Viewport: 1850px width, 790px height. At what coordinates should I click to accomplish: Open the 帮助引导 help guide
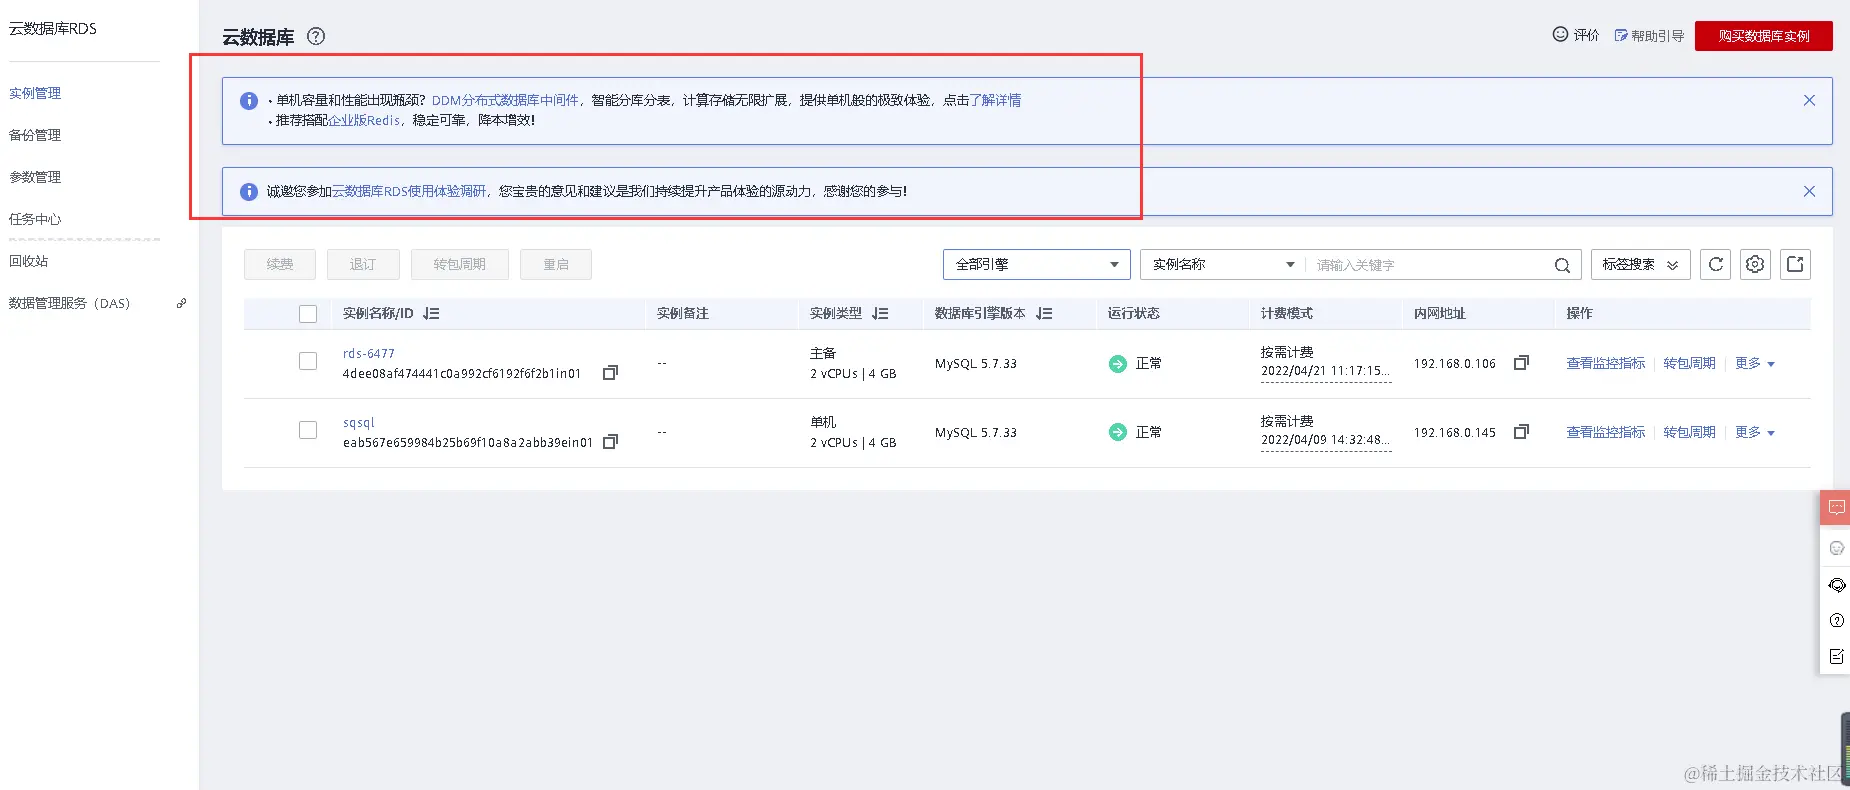pos(1649,35)
